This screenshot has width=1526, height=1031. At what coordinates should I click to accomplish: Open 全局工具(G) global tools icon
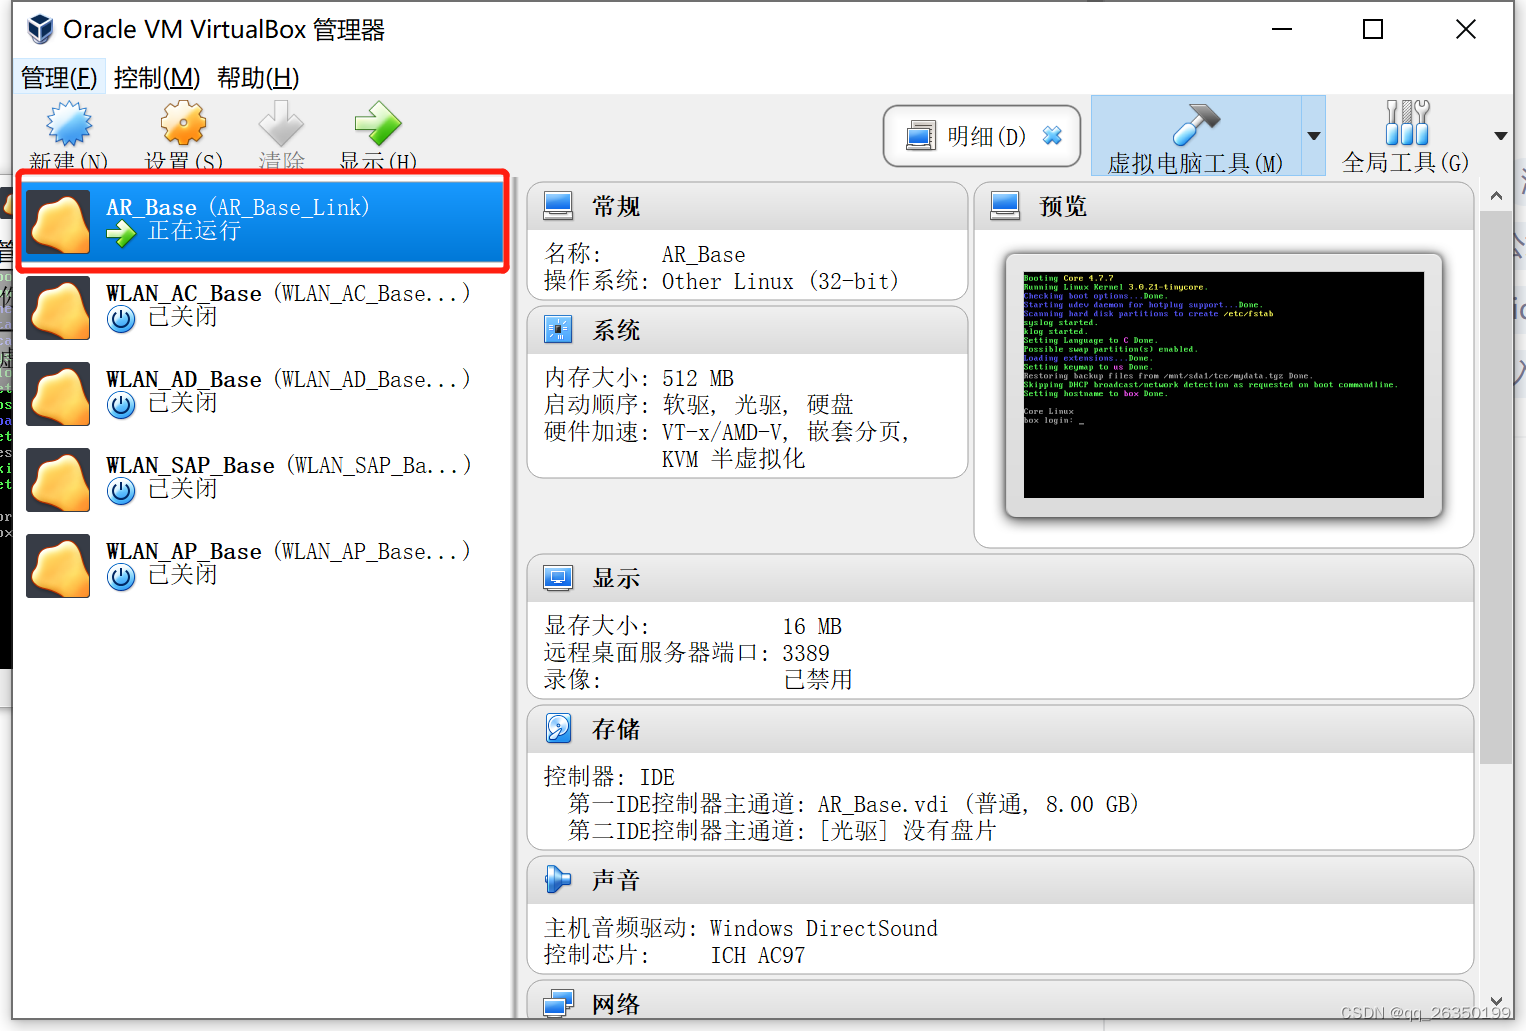[x=1407, y=123]
